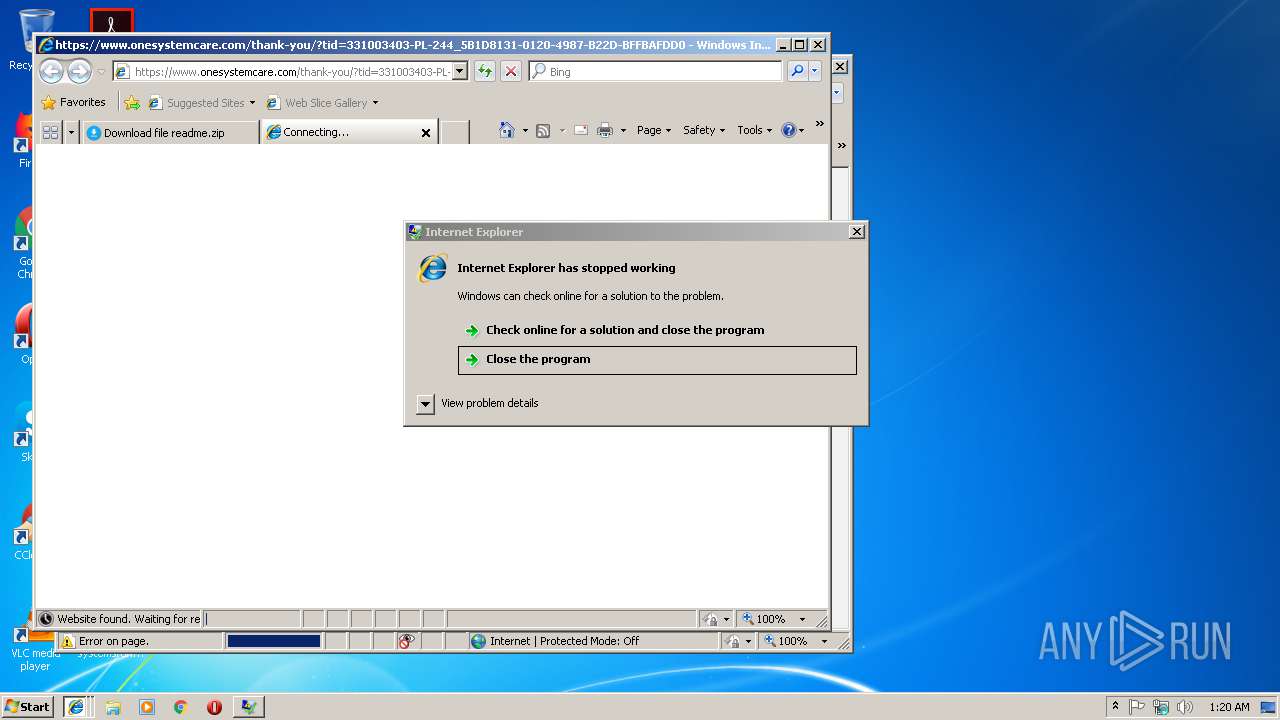Click the Internet | Protected Mode: Off status
1280x720 pixels.
click(564, 642)
